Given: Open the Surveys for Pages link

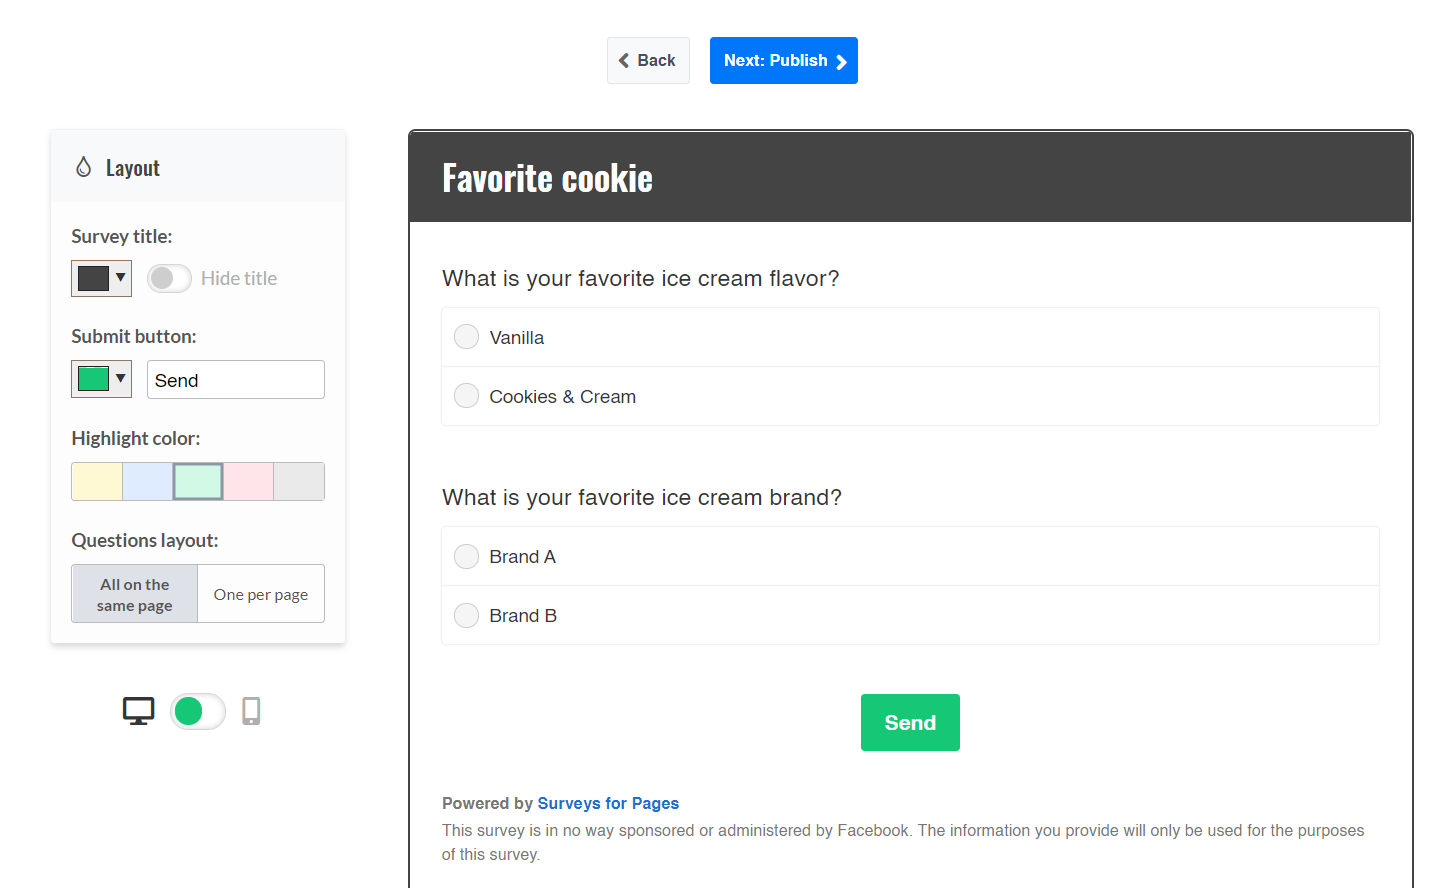Looking at the screenshot, I should pos(608,803).
